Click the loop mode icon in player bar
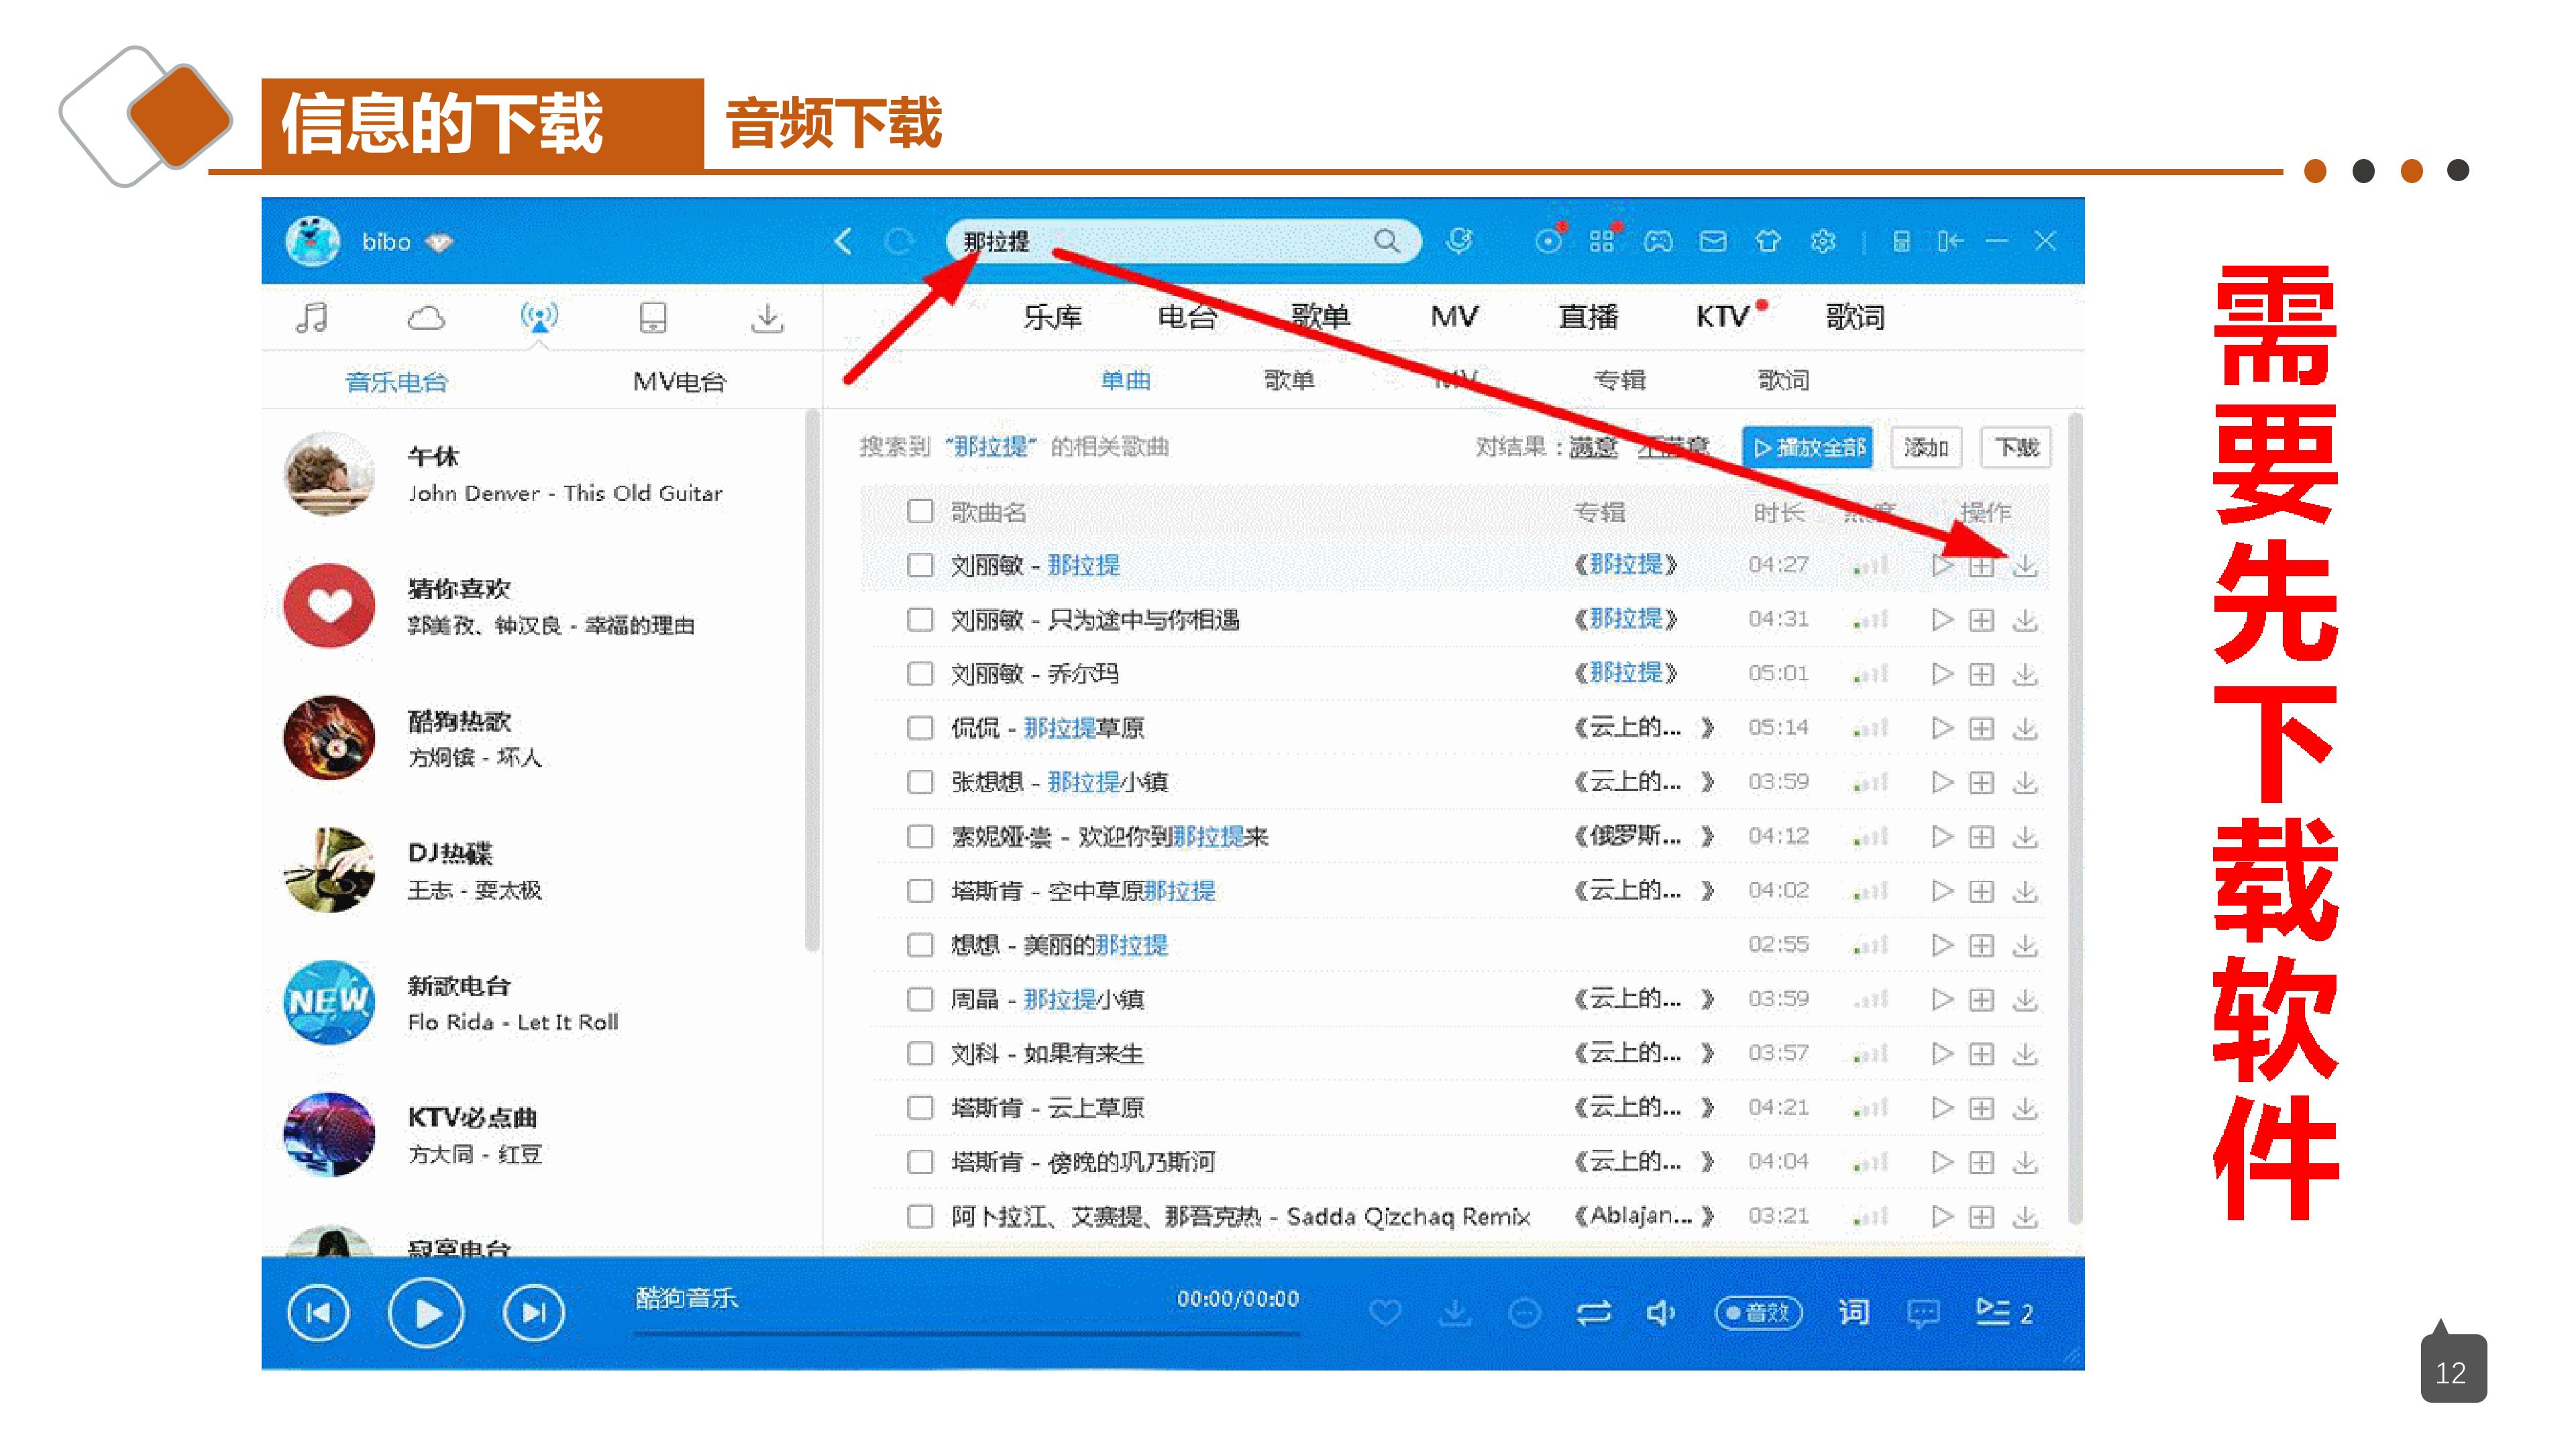Viewport: 2576px width, 1449px height. click(1593, 1312)
